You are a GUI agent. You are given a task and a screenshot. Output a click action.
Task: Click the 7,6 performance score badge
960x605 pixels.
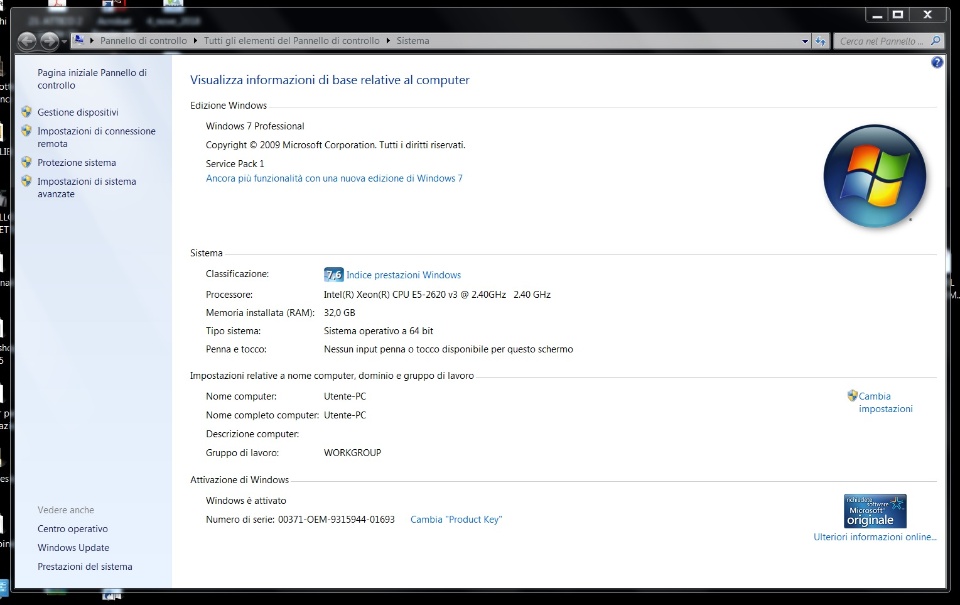point(334,274)
